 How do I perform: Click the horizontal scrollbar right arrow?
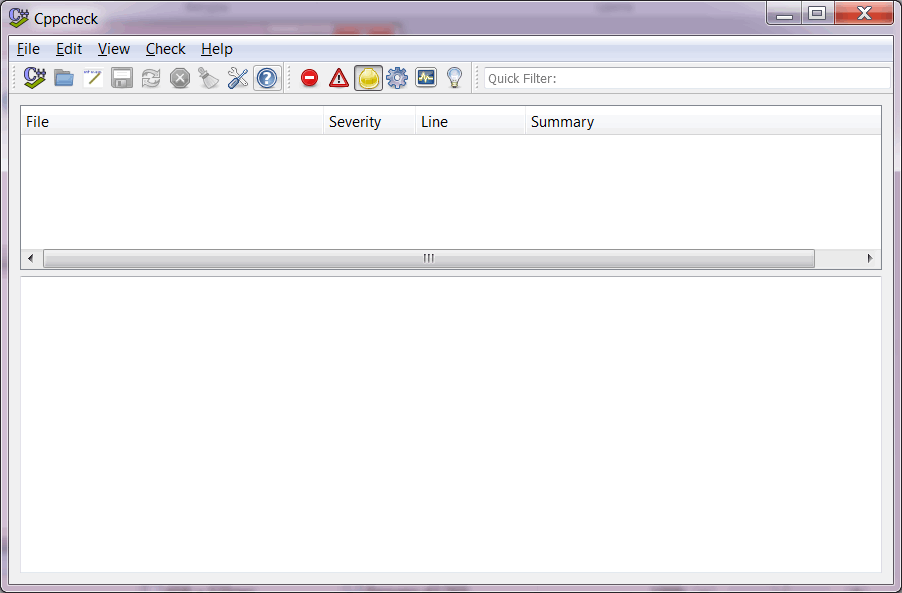870,259
